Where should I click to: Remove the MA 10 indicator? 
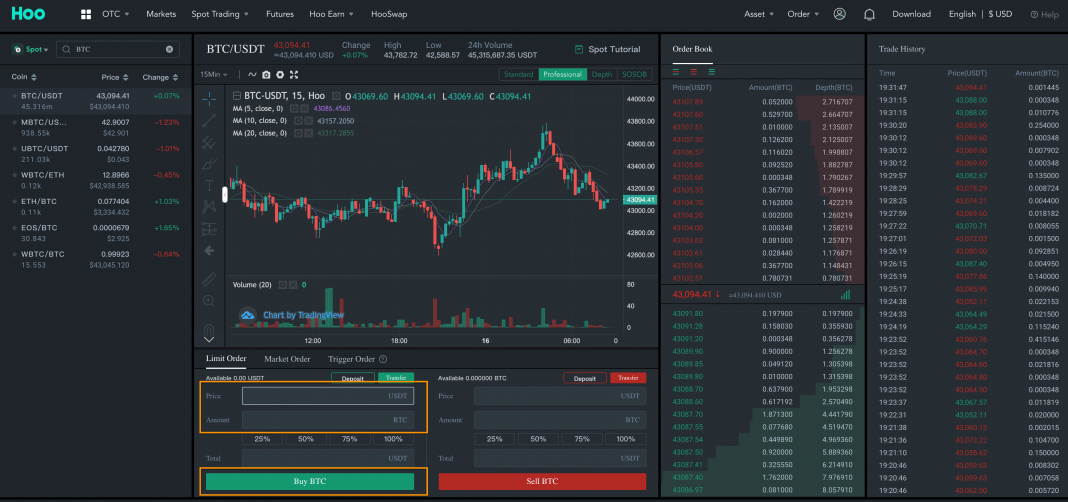click(x=308, y=121)
